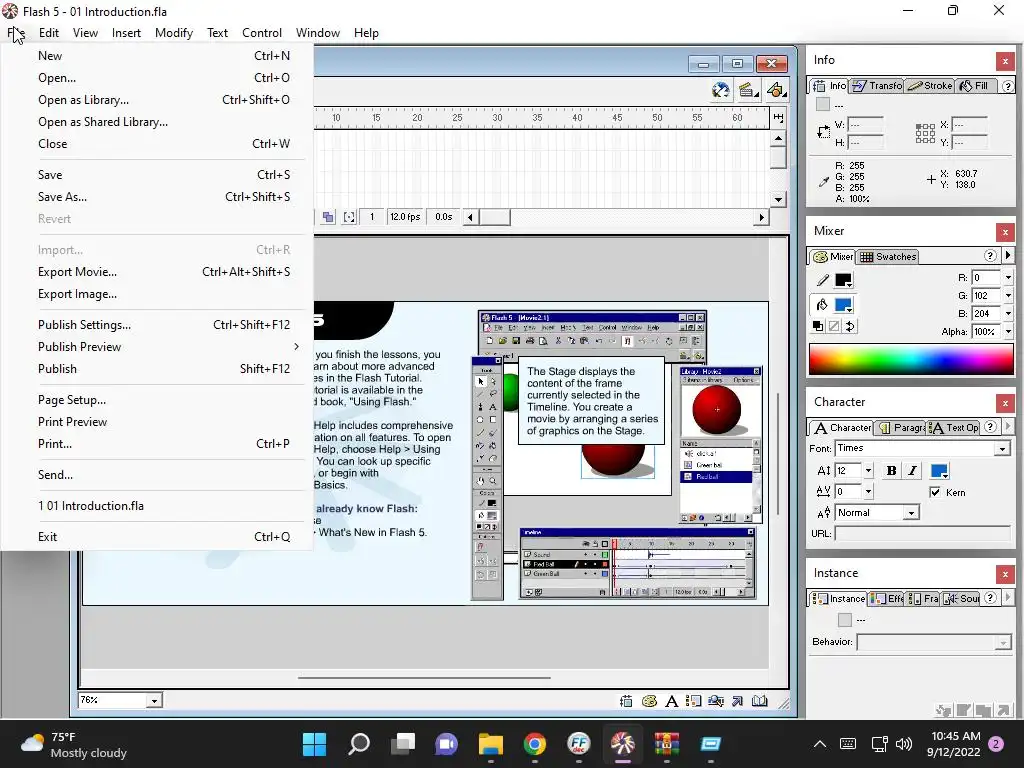1024x768 pixels.
Task: Switch to the Paragraph tab
Action: (901, 428)
